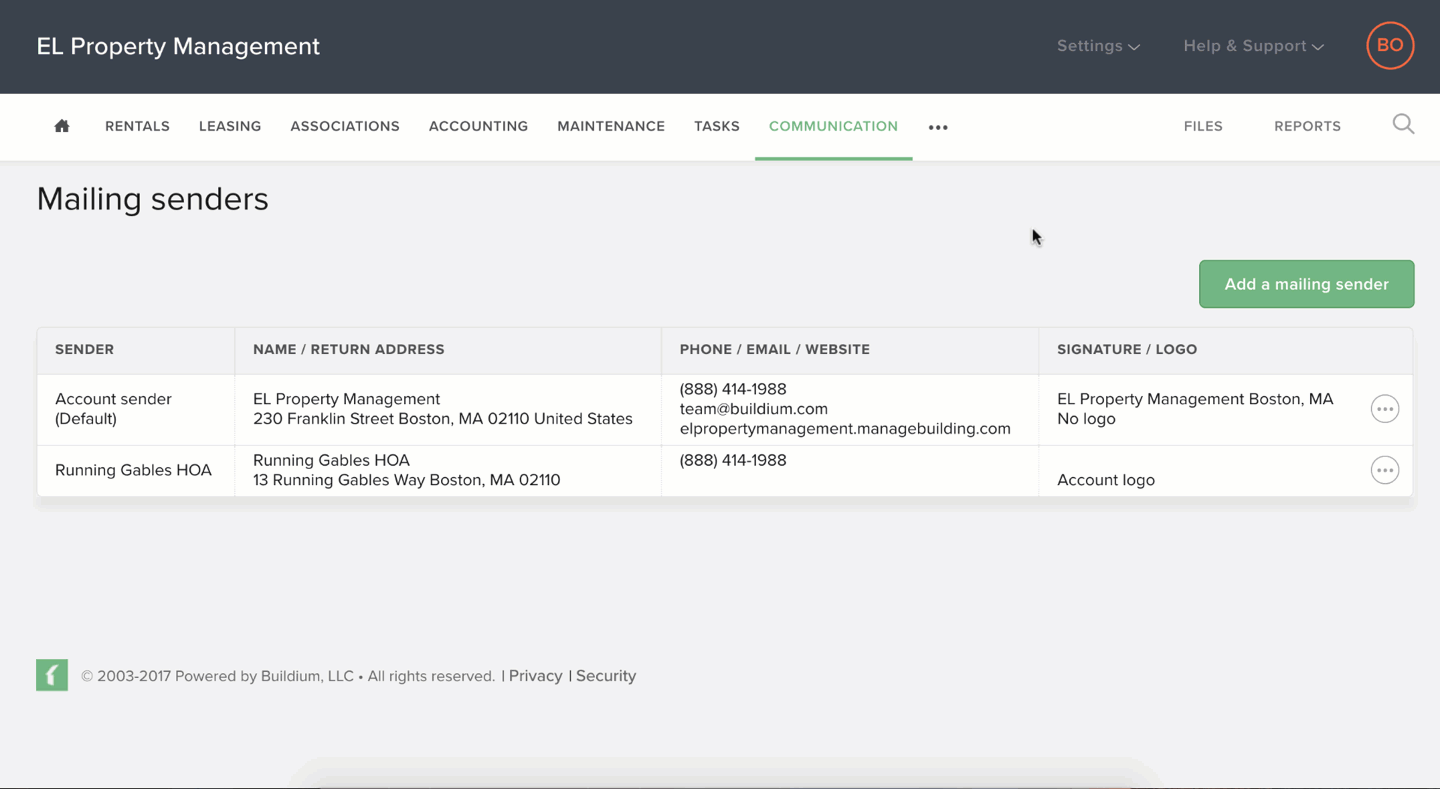The height and width of the screenshot is (789, 1440).
Task: Open the Reports section
Action: pos(1307,126)
